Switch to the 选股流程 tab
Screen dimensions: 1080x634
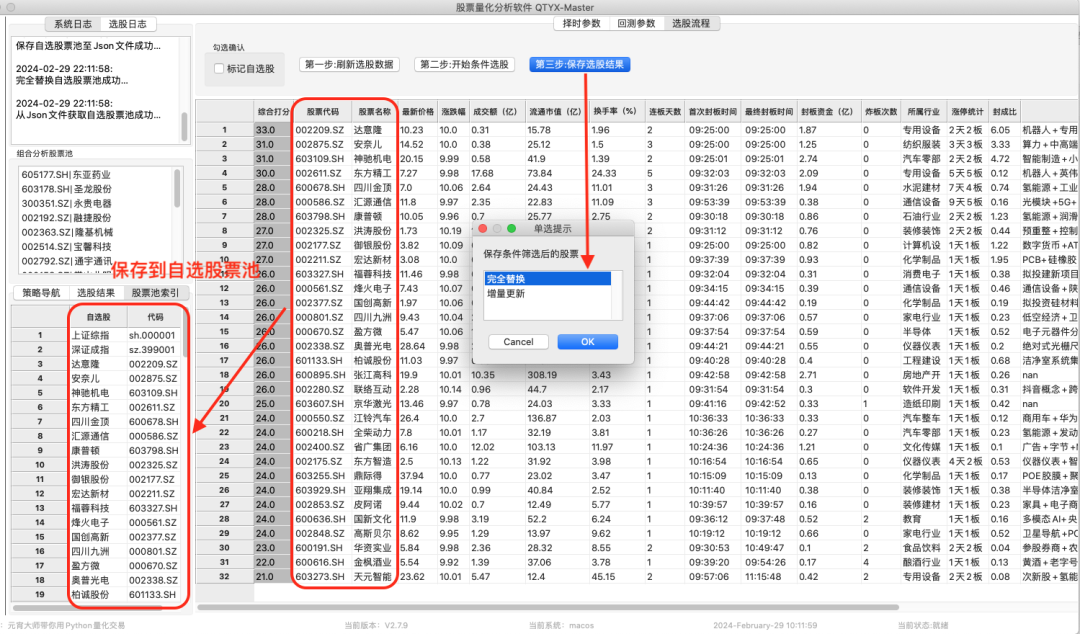[x=691, y=23]
